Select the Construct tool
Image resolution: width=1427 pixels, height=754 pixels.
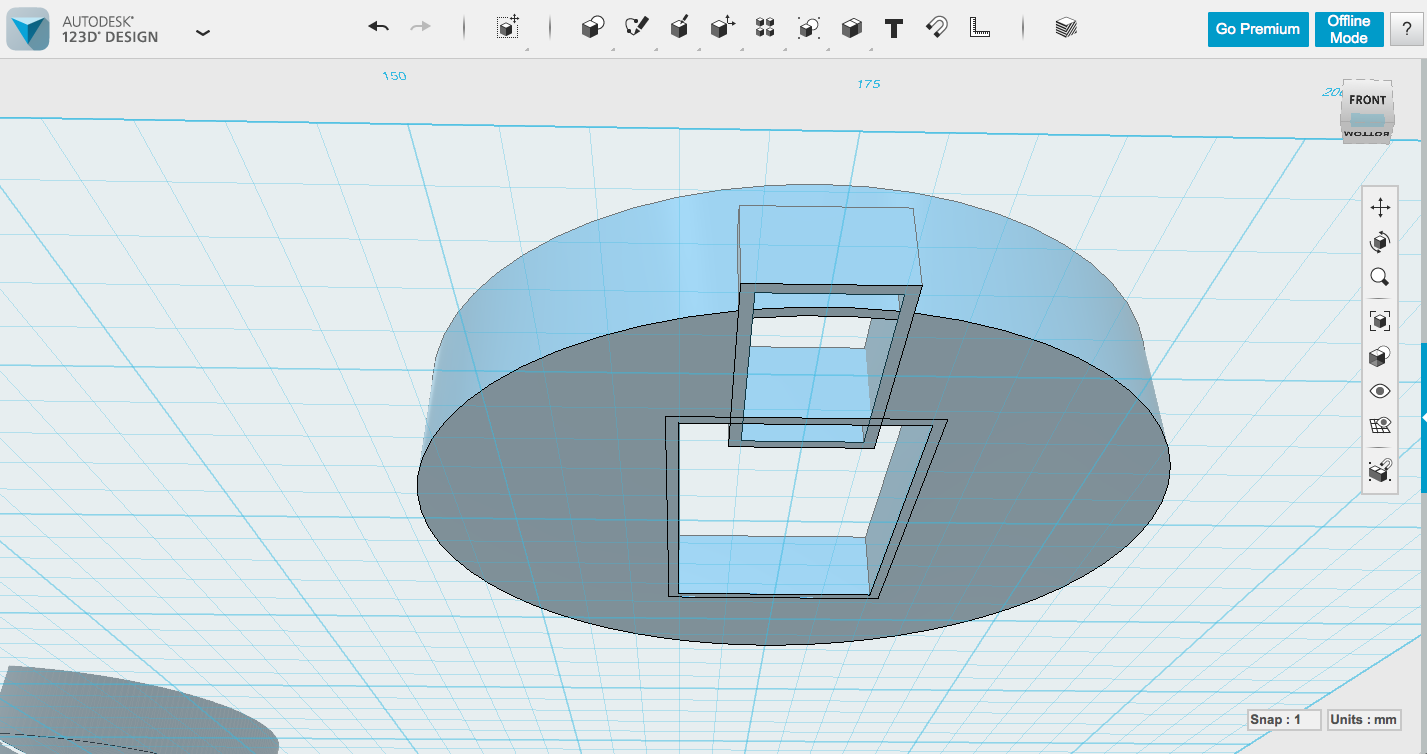[679, 28]
